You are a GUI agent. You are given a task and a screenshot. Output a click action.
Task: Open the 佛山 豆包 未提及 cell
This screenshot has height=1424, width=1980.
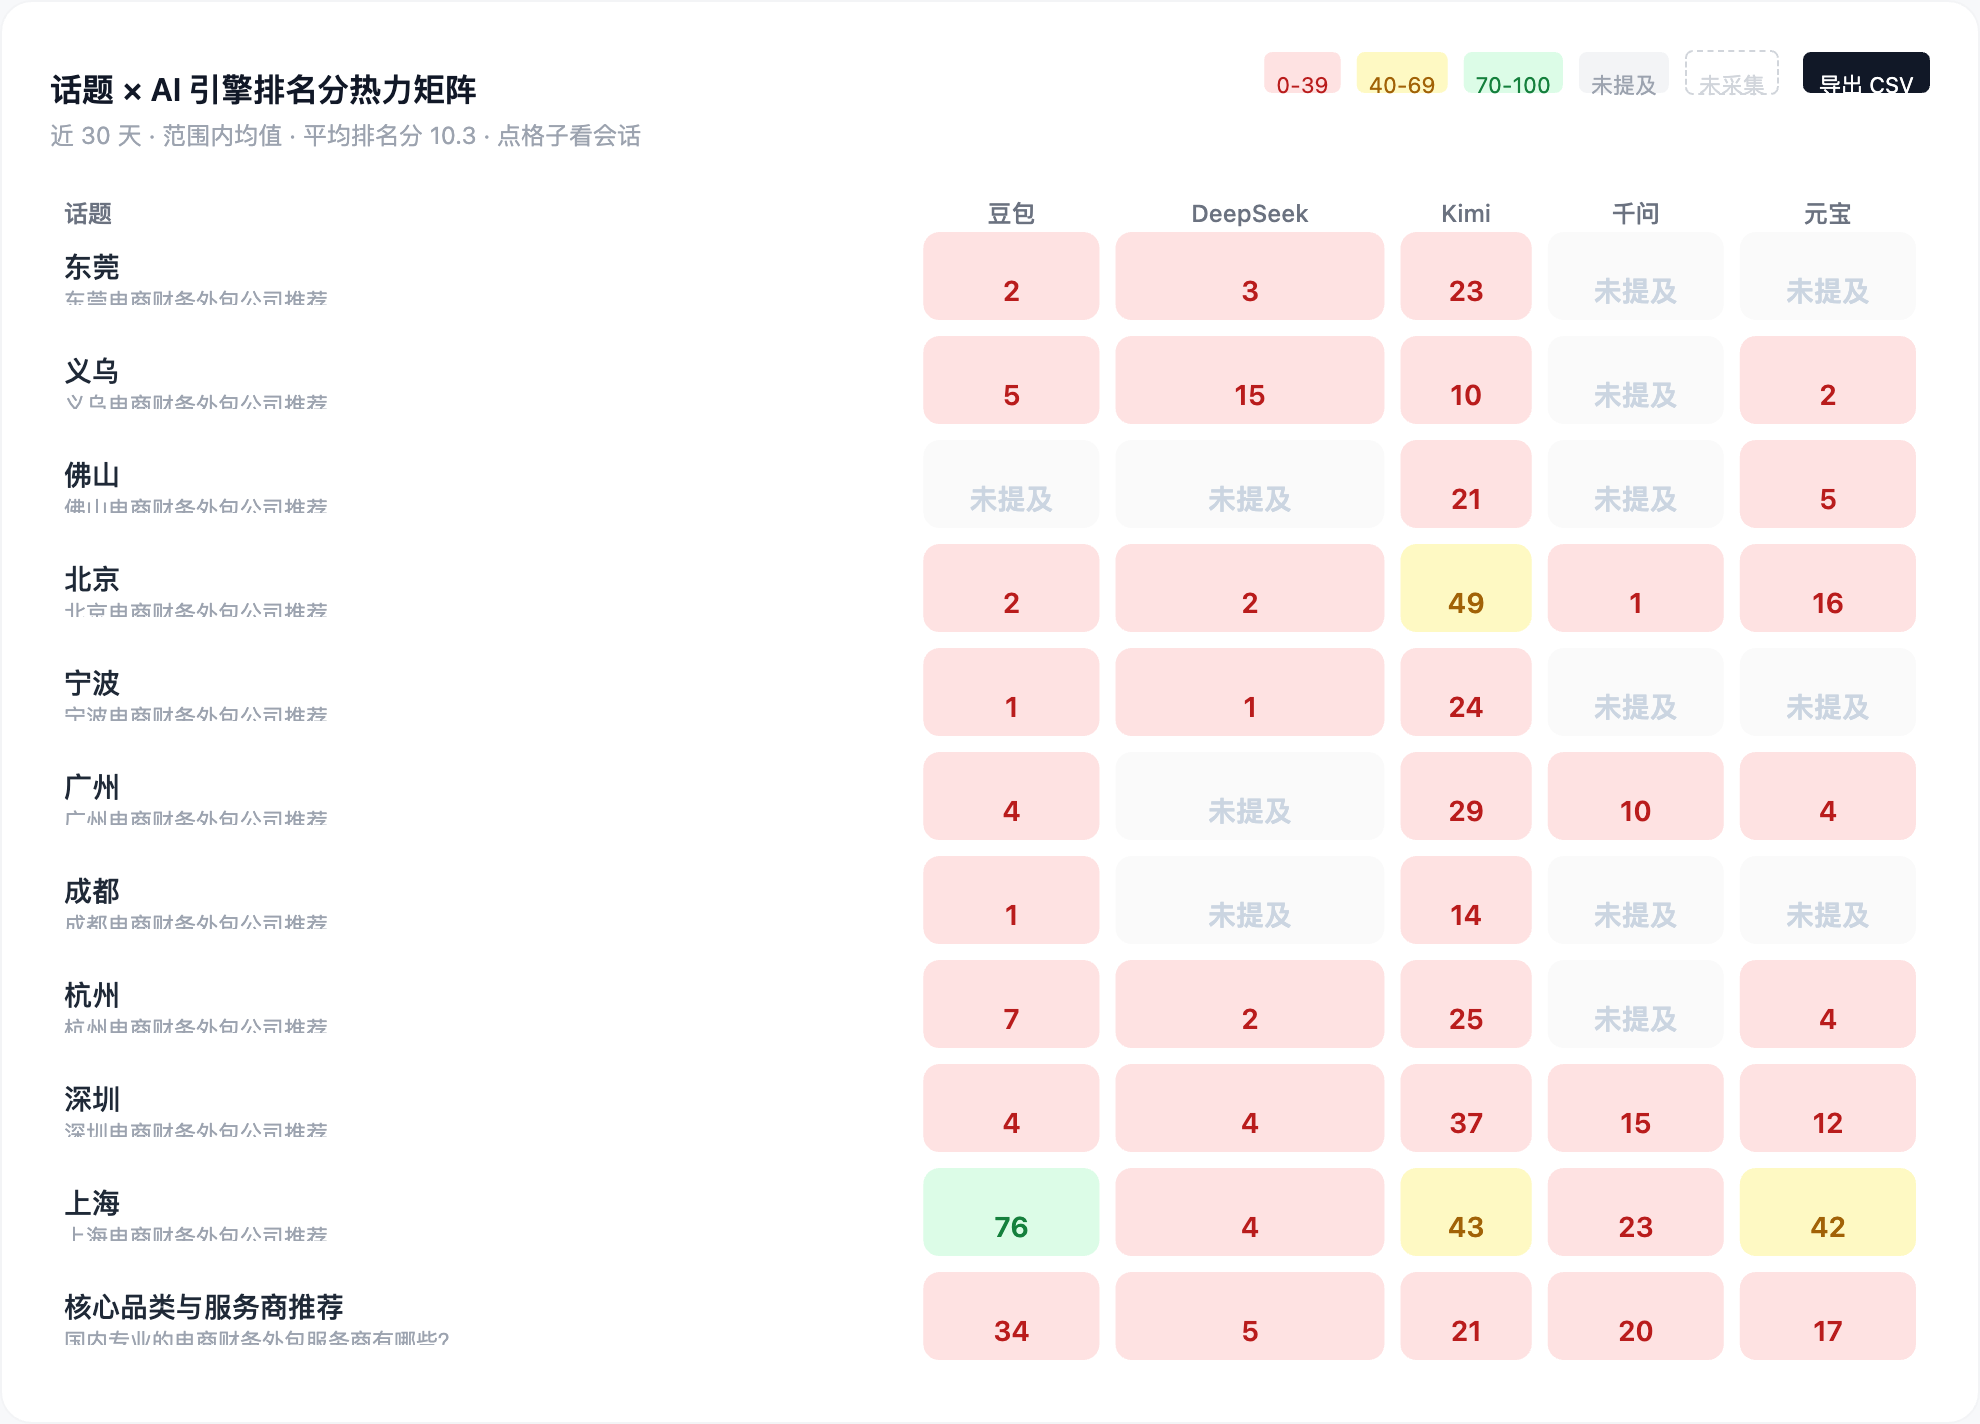tap(1011, 484)
